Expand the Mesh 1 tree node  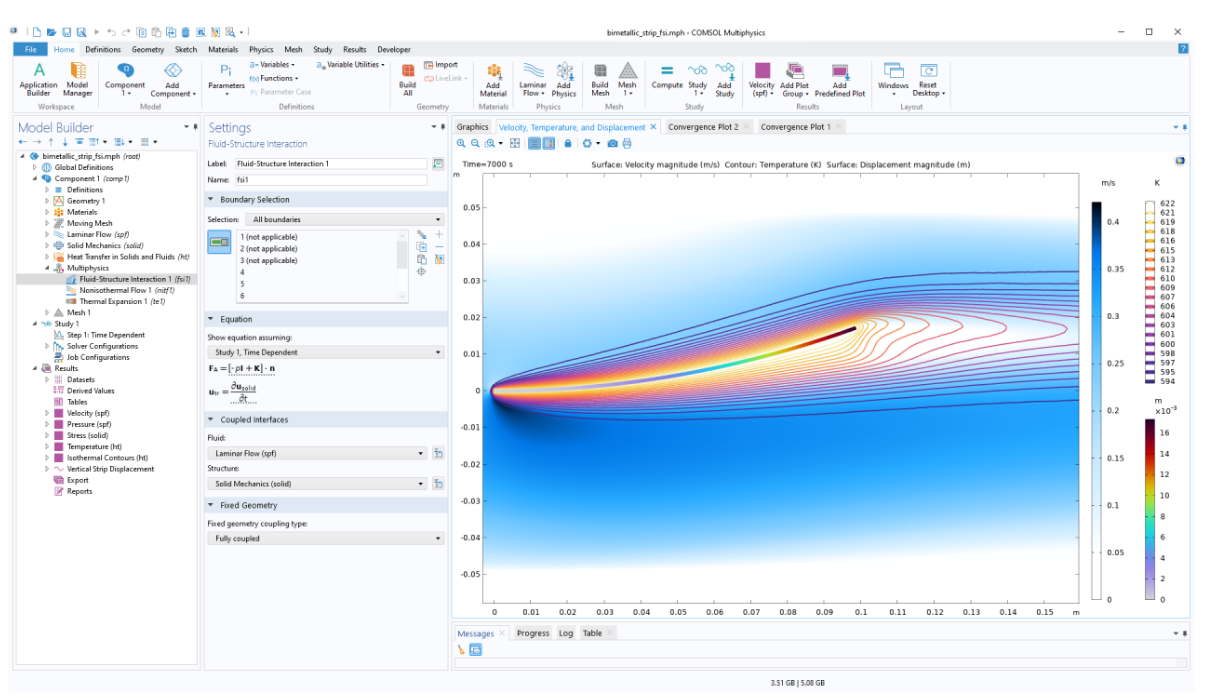pos(46,312)
